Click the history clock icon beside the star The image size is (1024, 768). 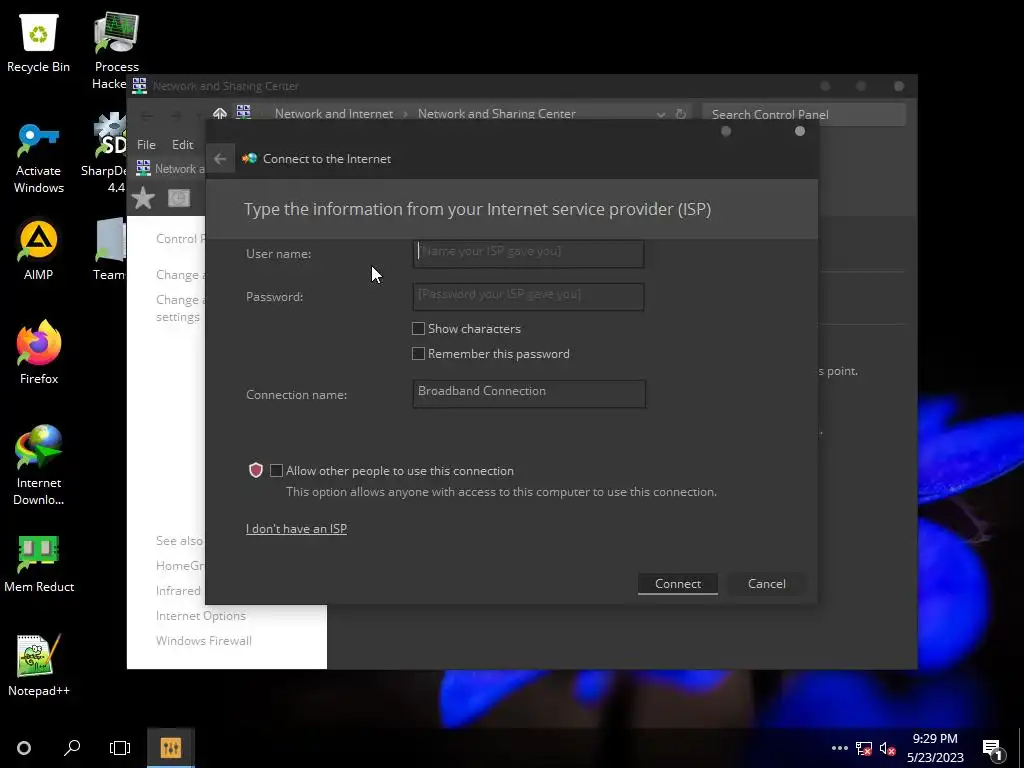point(178,198)
